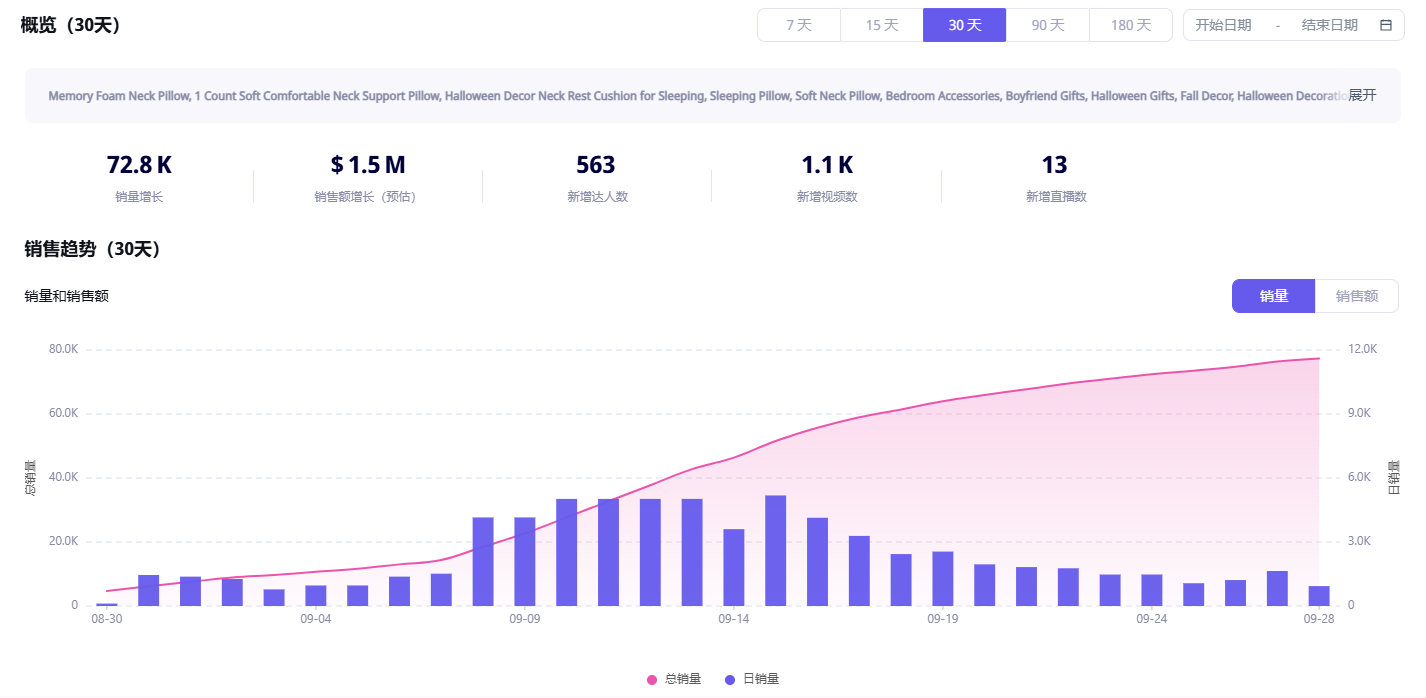Click the calendar icon in date picker
Image resolution: width=1426 pixels, height=698 pixels.
click(x=1385, y=25)
